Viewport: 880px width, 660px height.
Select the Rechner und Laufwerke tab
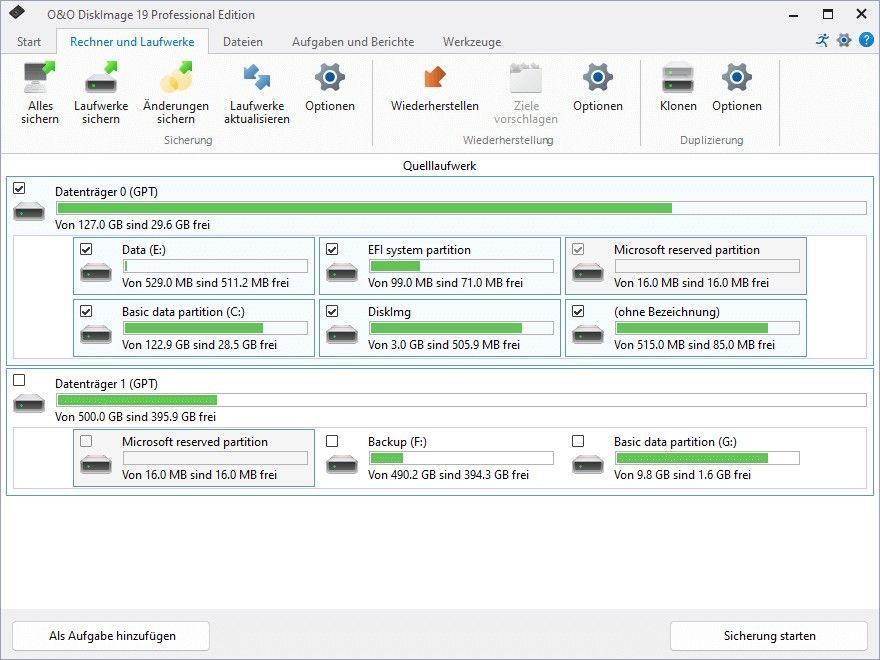click(132, 42)
